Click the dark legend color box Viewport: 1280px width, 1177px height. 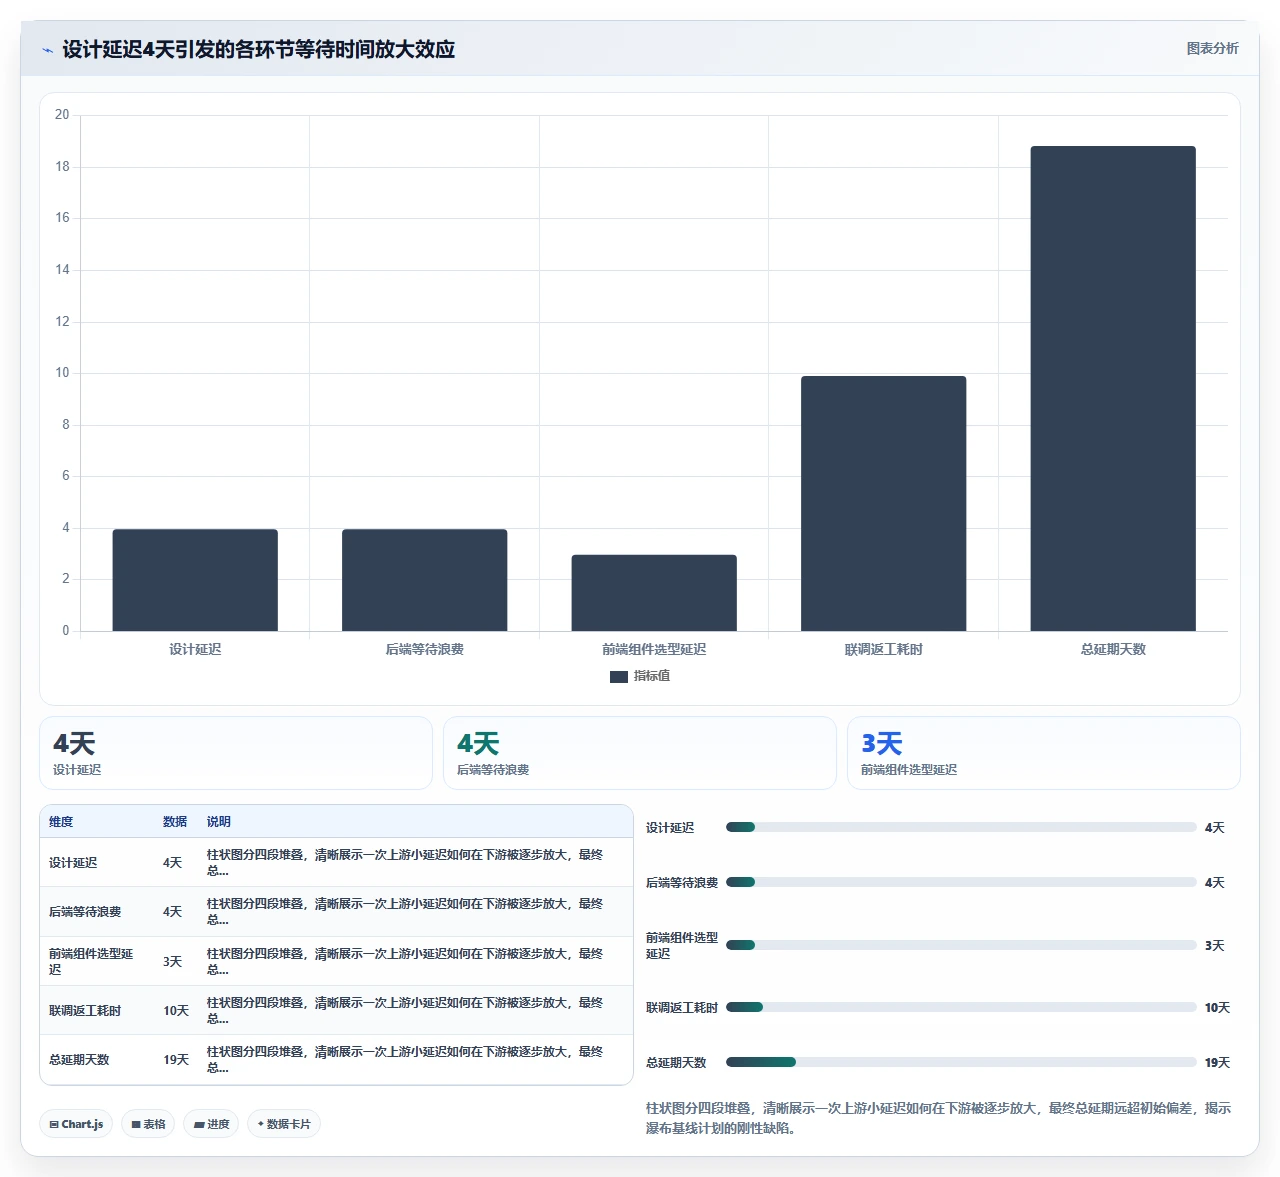(619, 677)
